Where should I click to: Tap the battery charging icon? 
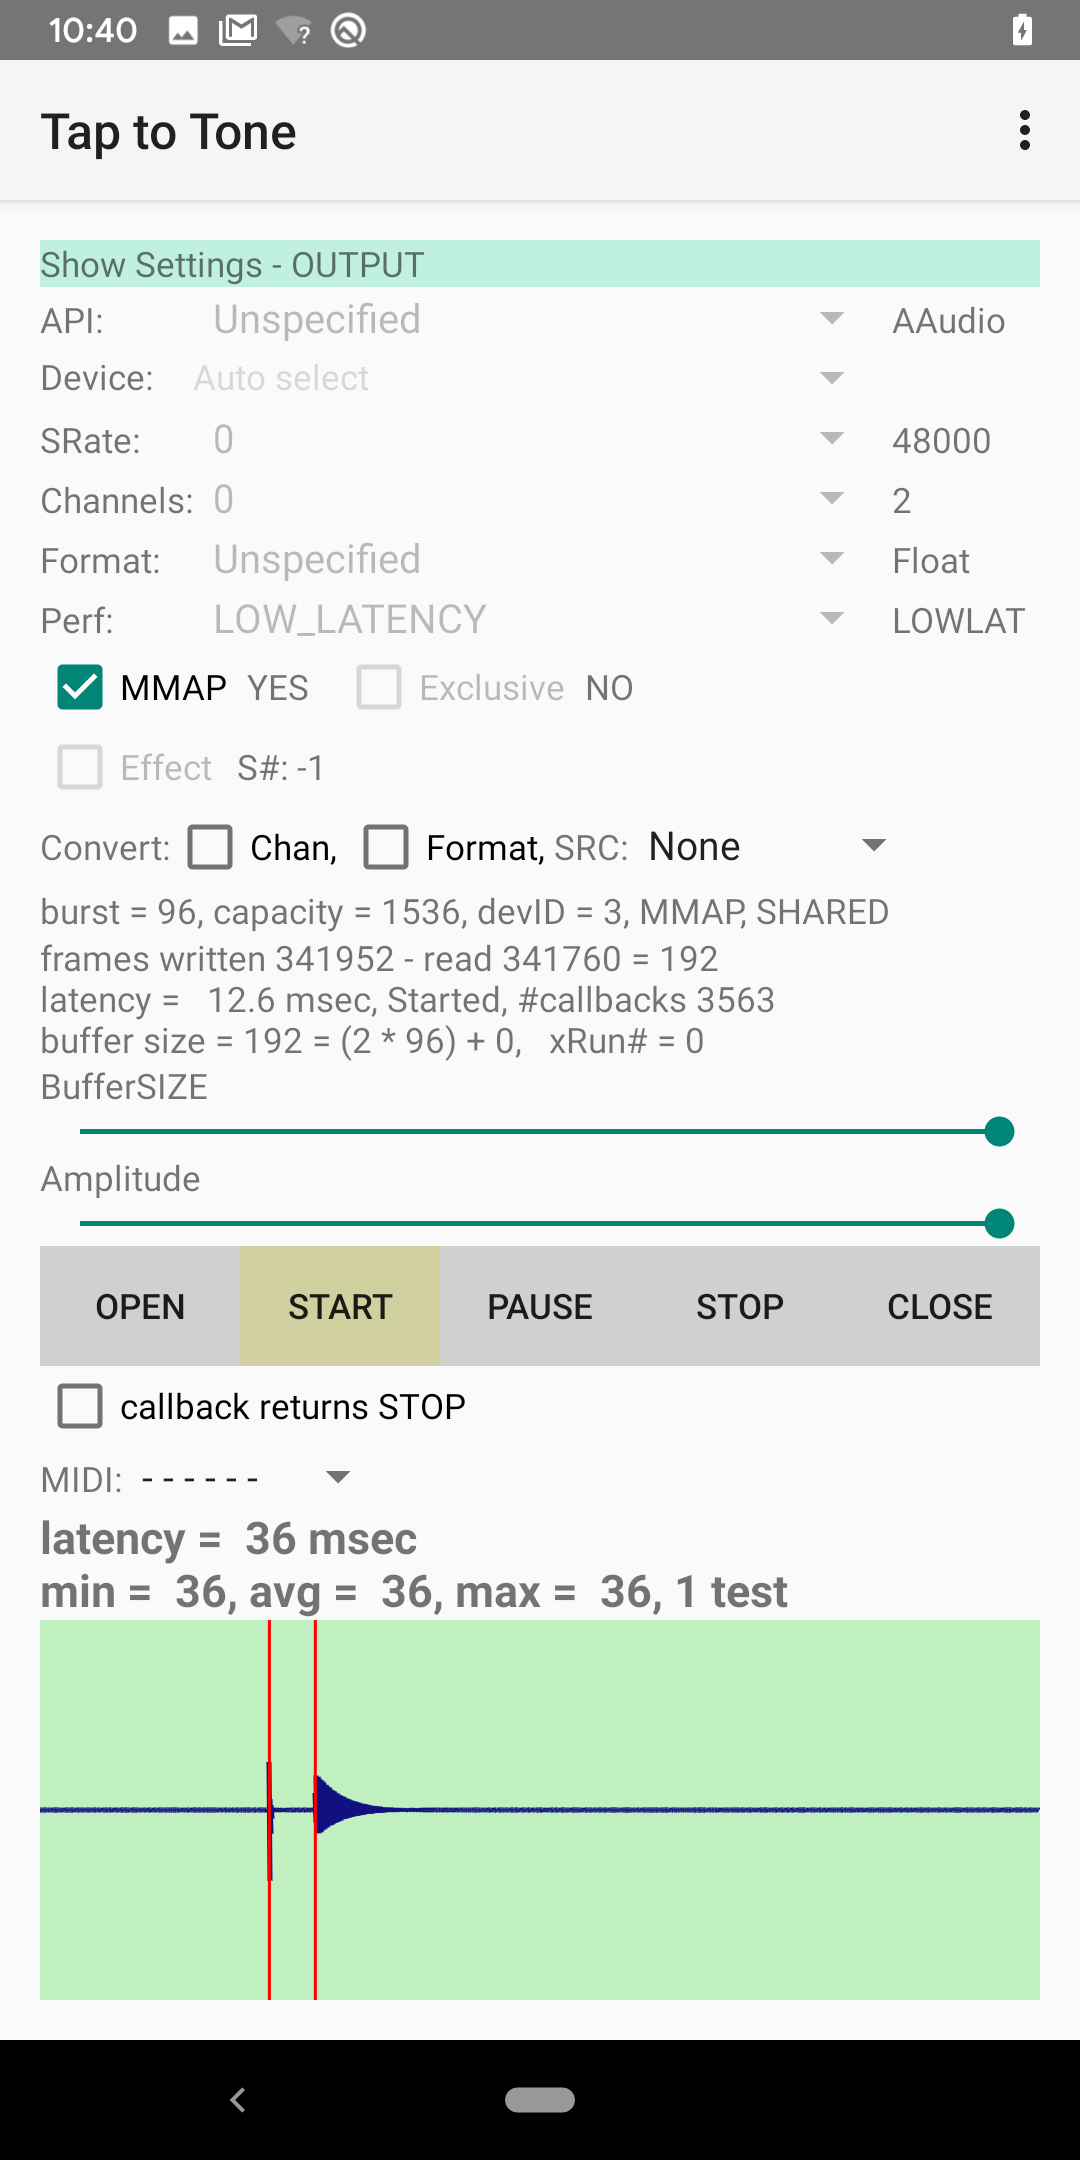coord(1022,31)
